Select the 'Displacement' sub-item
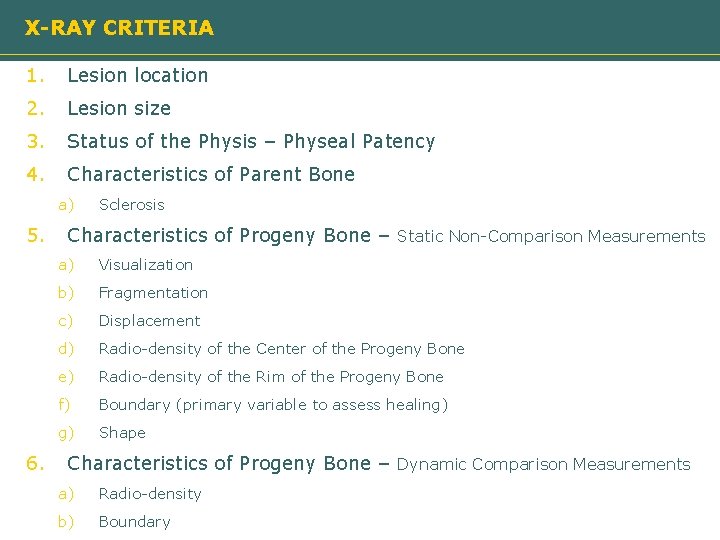 coord(149,321)
